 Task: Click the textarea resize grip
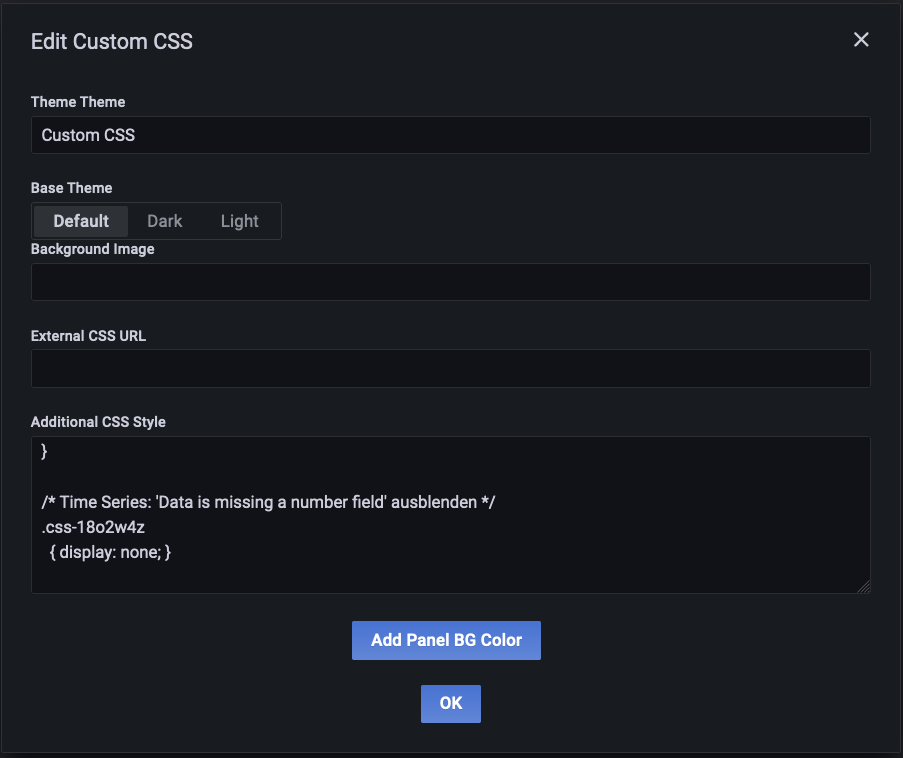pyautogui.click(x=864, y=588)
